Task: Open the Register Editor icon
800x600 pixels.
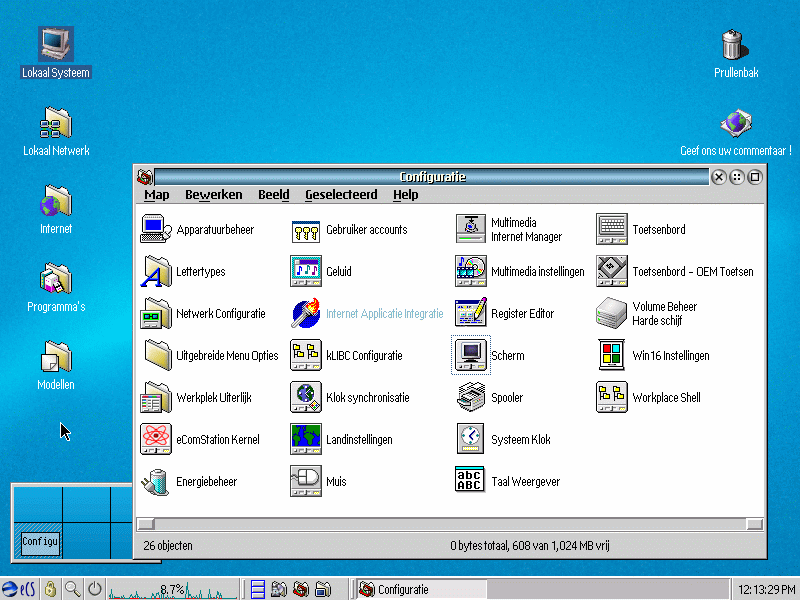Action: pos(470,313)
